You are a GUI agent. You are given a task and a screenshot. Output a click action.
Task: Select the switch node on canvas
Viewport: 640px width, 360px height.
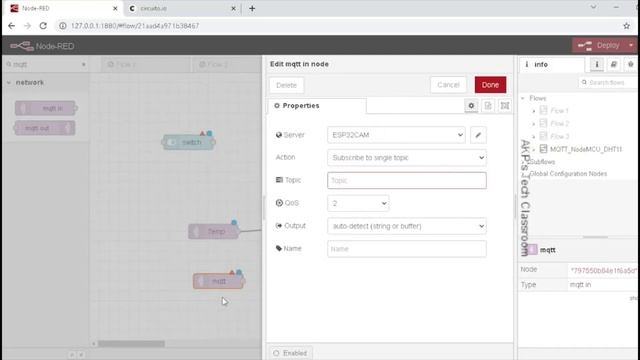[x=189, y=142]
